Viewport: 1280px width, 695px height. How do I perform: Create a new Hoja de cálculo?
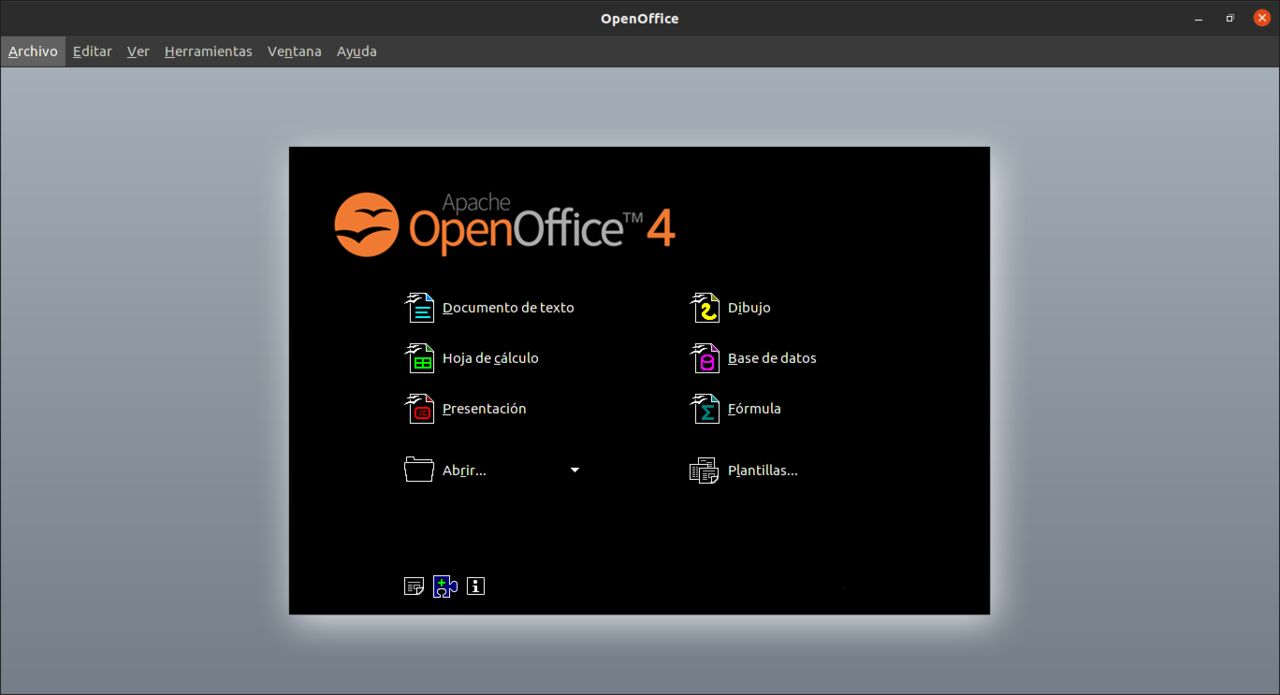pos(490,358)
